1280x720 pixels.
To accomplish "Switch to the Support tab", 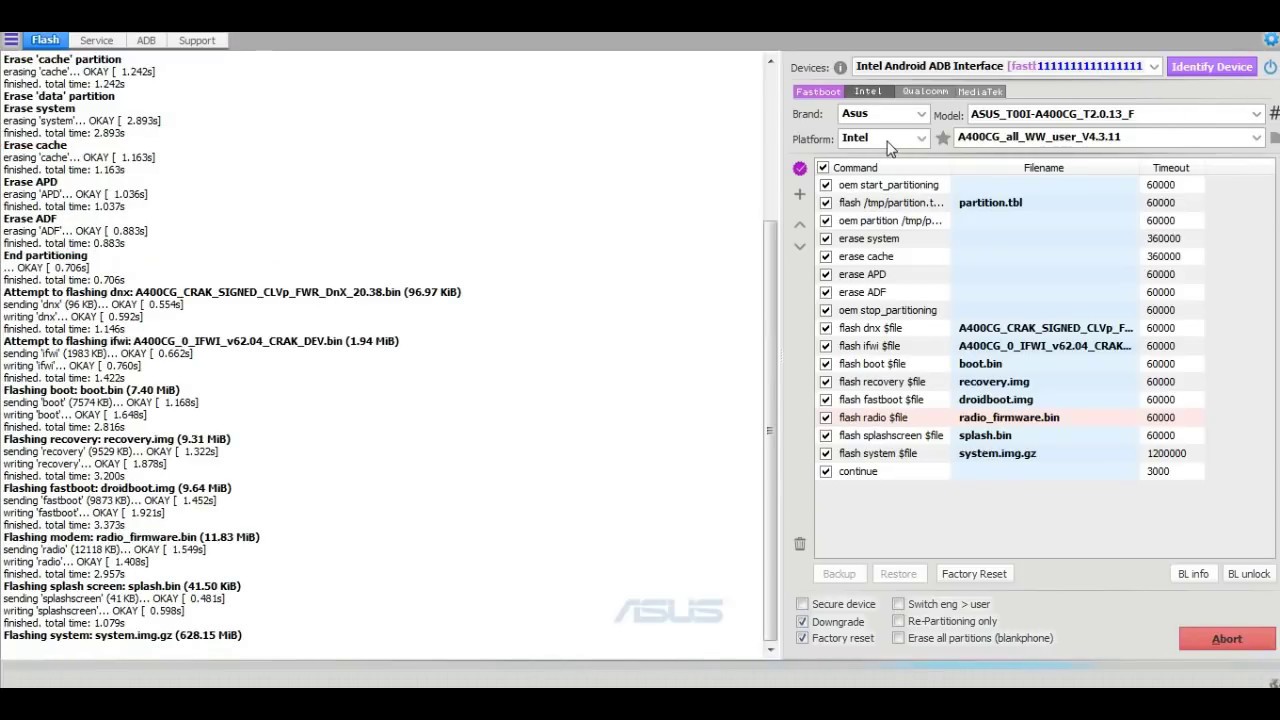I will click(197, 41).
